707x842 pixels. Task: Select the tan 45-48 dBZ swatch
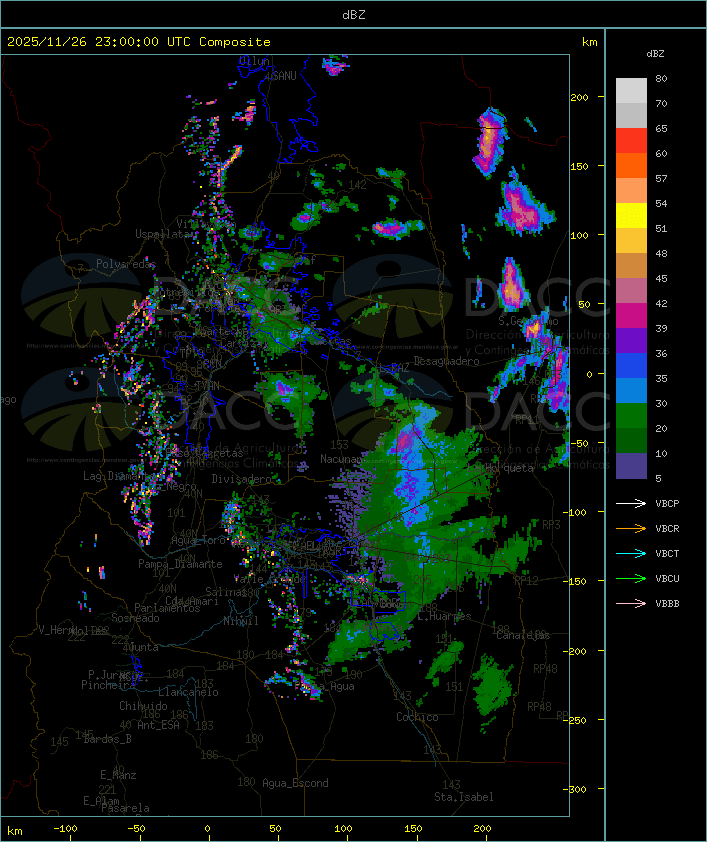pyautogui.click(x=631, y=265)
